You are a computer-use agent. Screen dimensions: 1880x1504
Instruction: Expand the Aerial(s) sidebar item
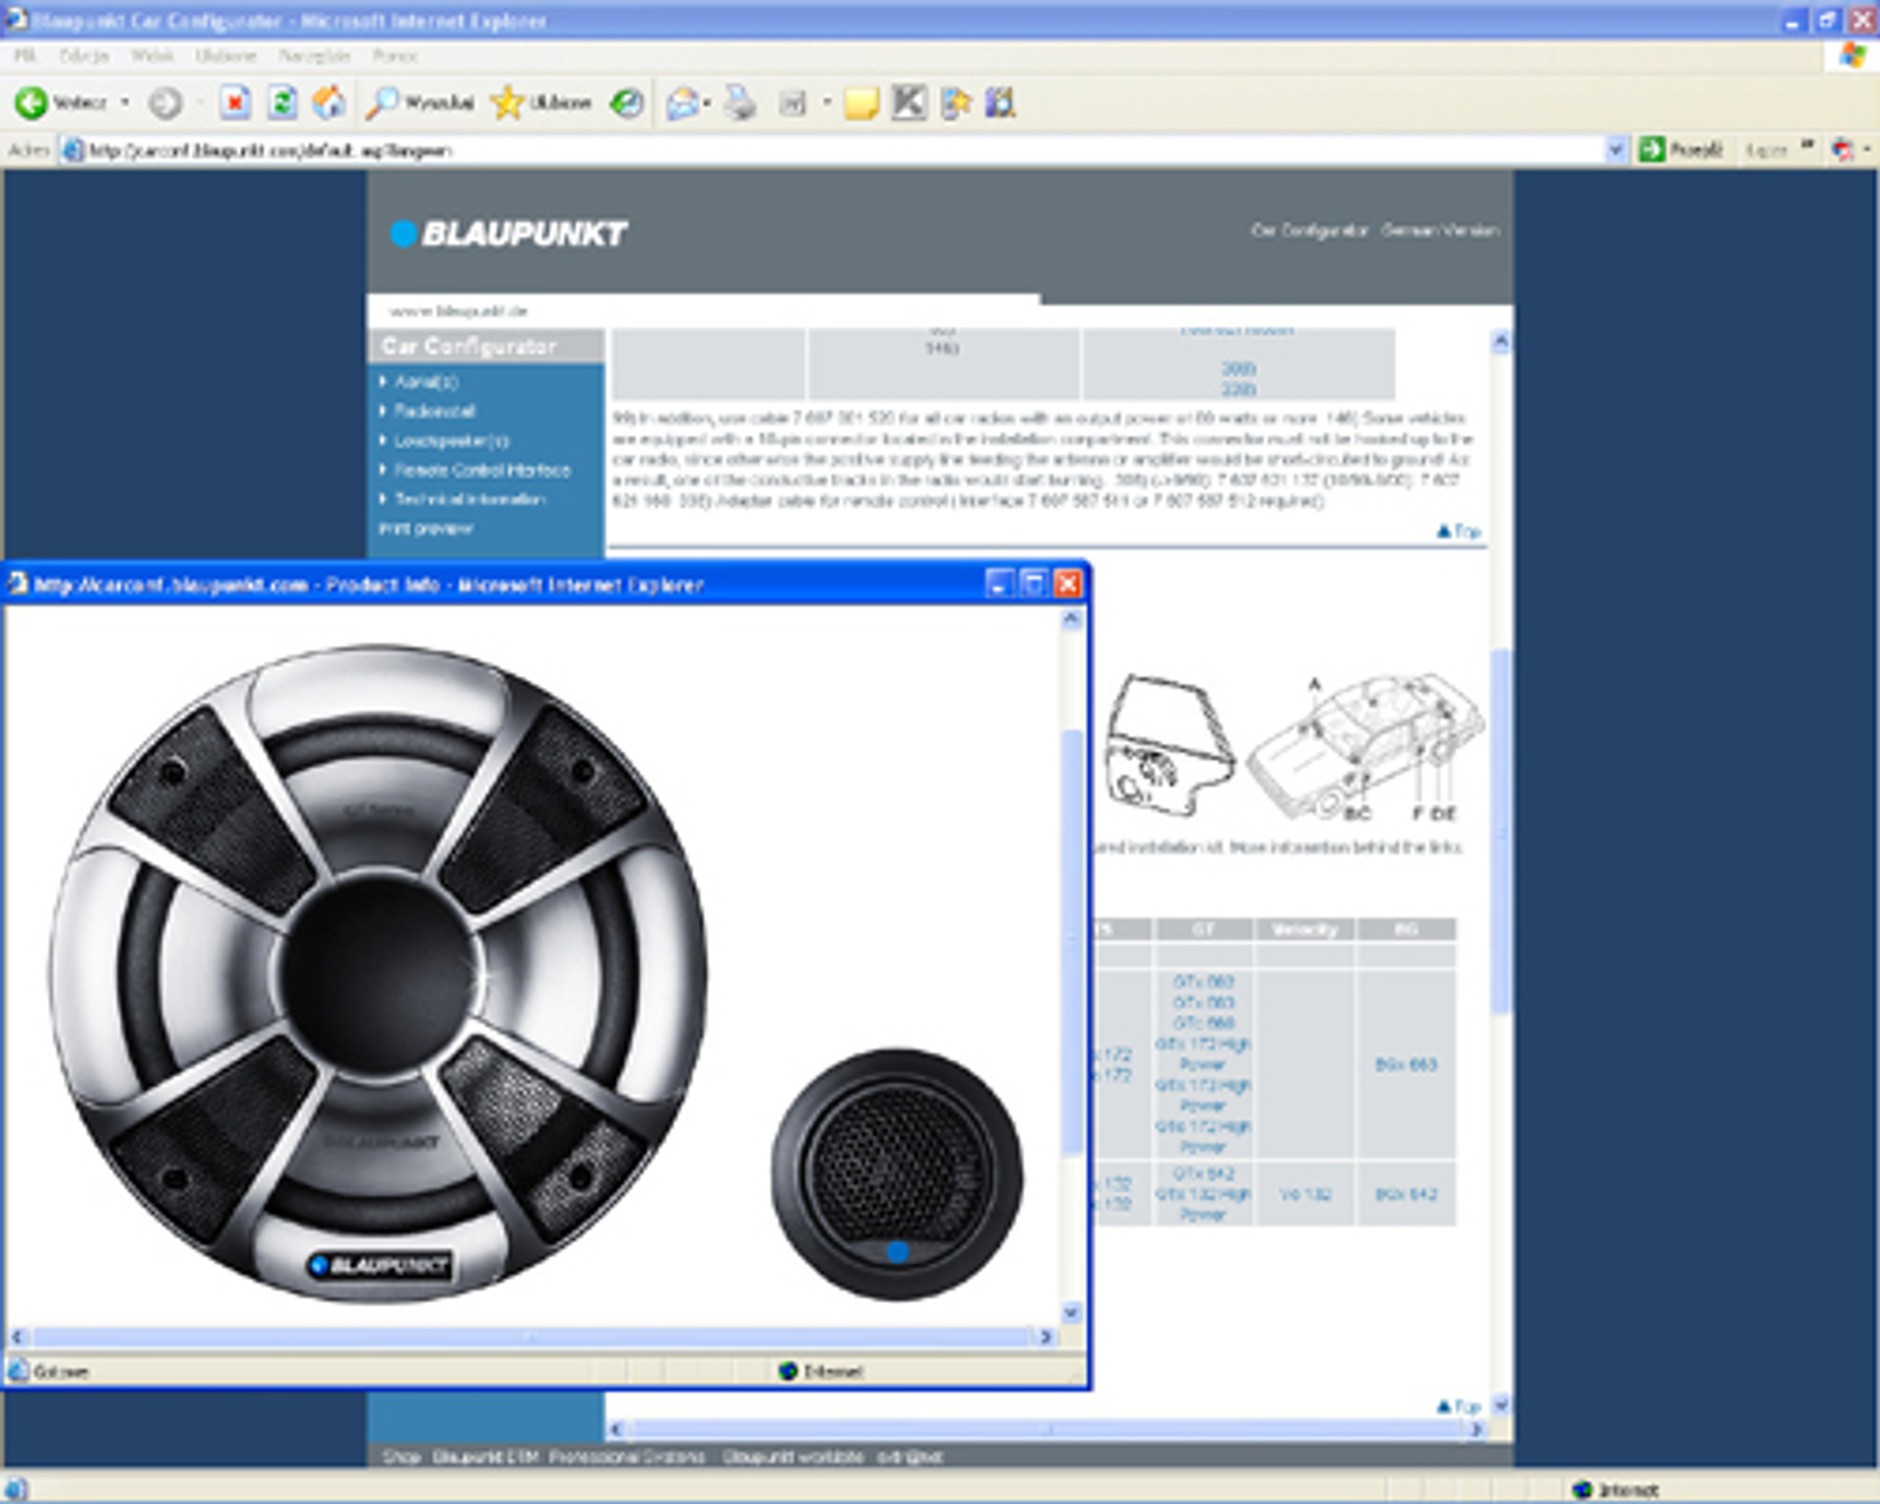(x=425, y=381)
